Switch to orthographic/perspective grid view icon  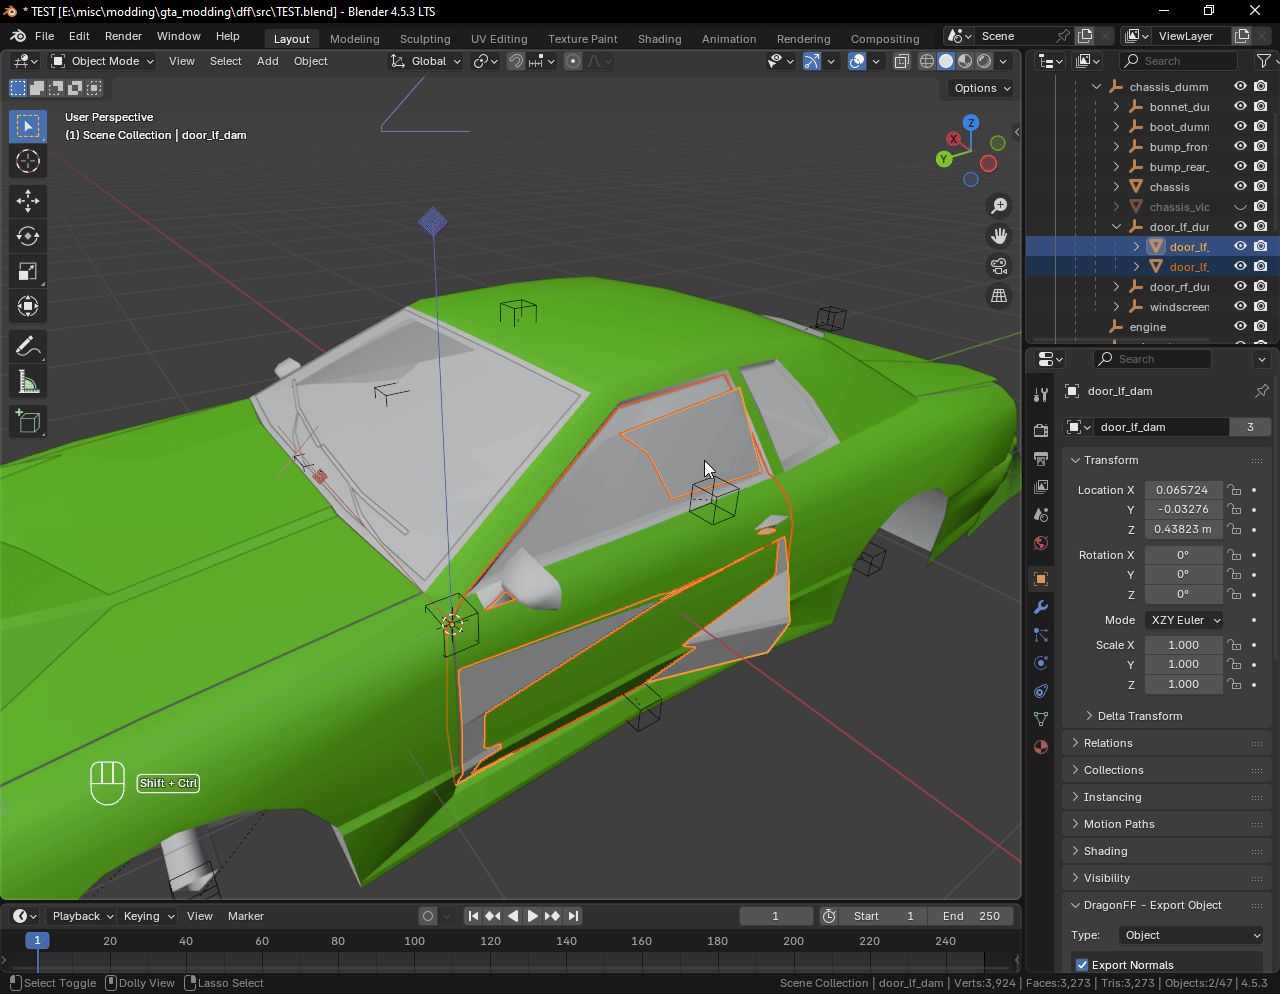[x=998, y=296]
